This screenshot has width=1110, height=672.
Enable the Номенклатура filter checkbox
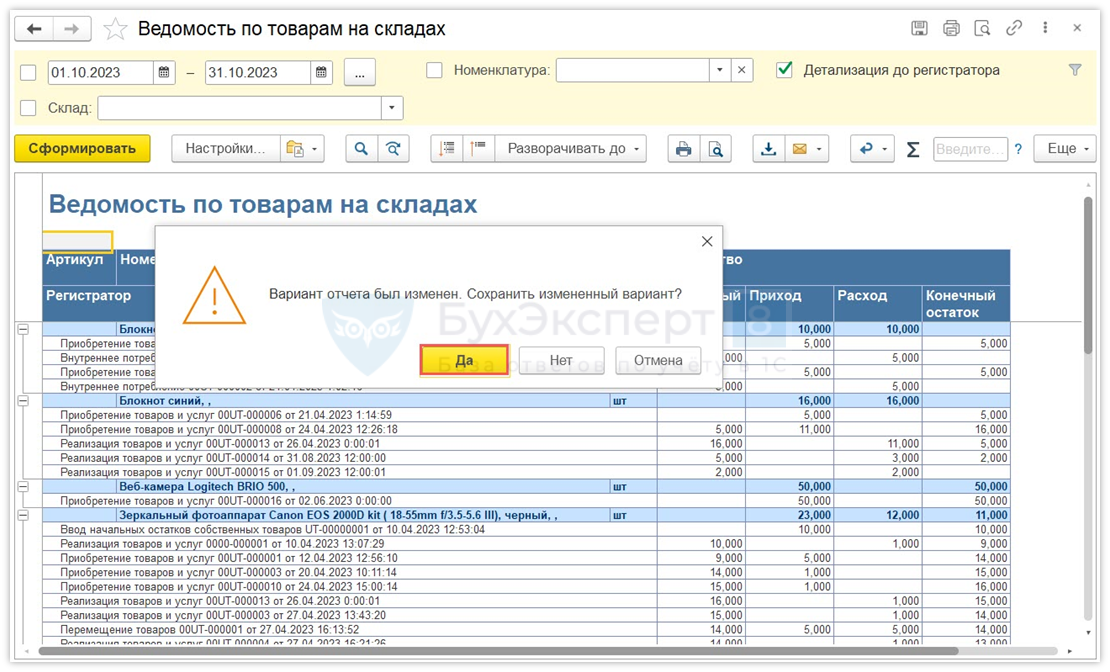point(434,70)
